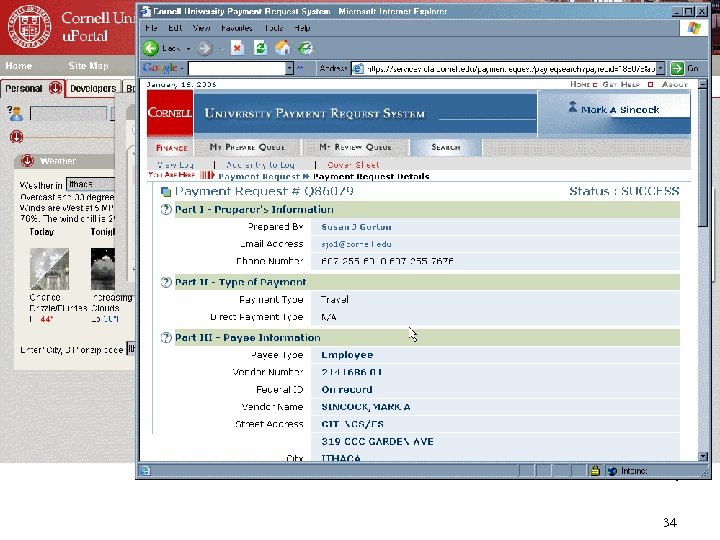This screenshot has width=720, height=540.
Task: Click Cornell seal logo in uPortal
Action: point(30,26)
